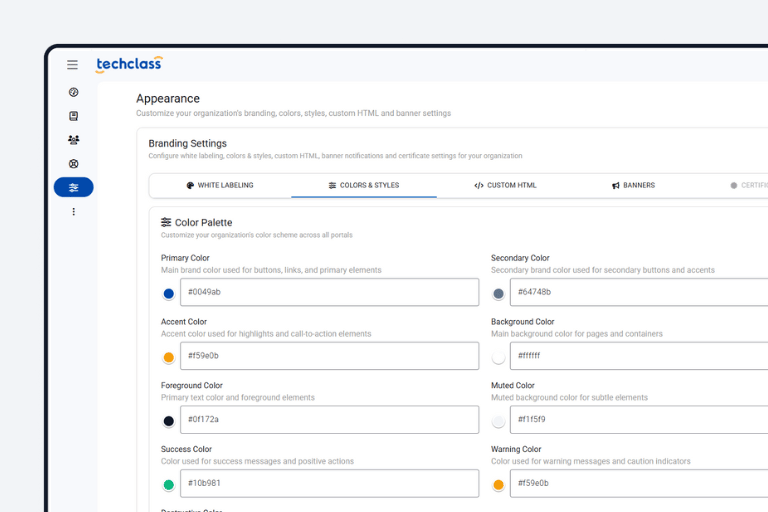Click the Warning Color label
Viewport: 768px width, 512px height.
click(516, 449)
